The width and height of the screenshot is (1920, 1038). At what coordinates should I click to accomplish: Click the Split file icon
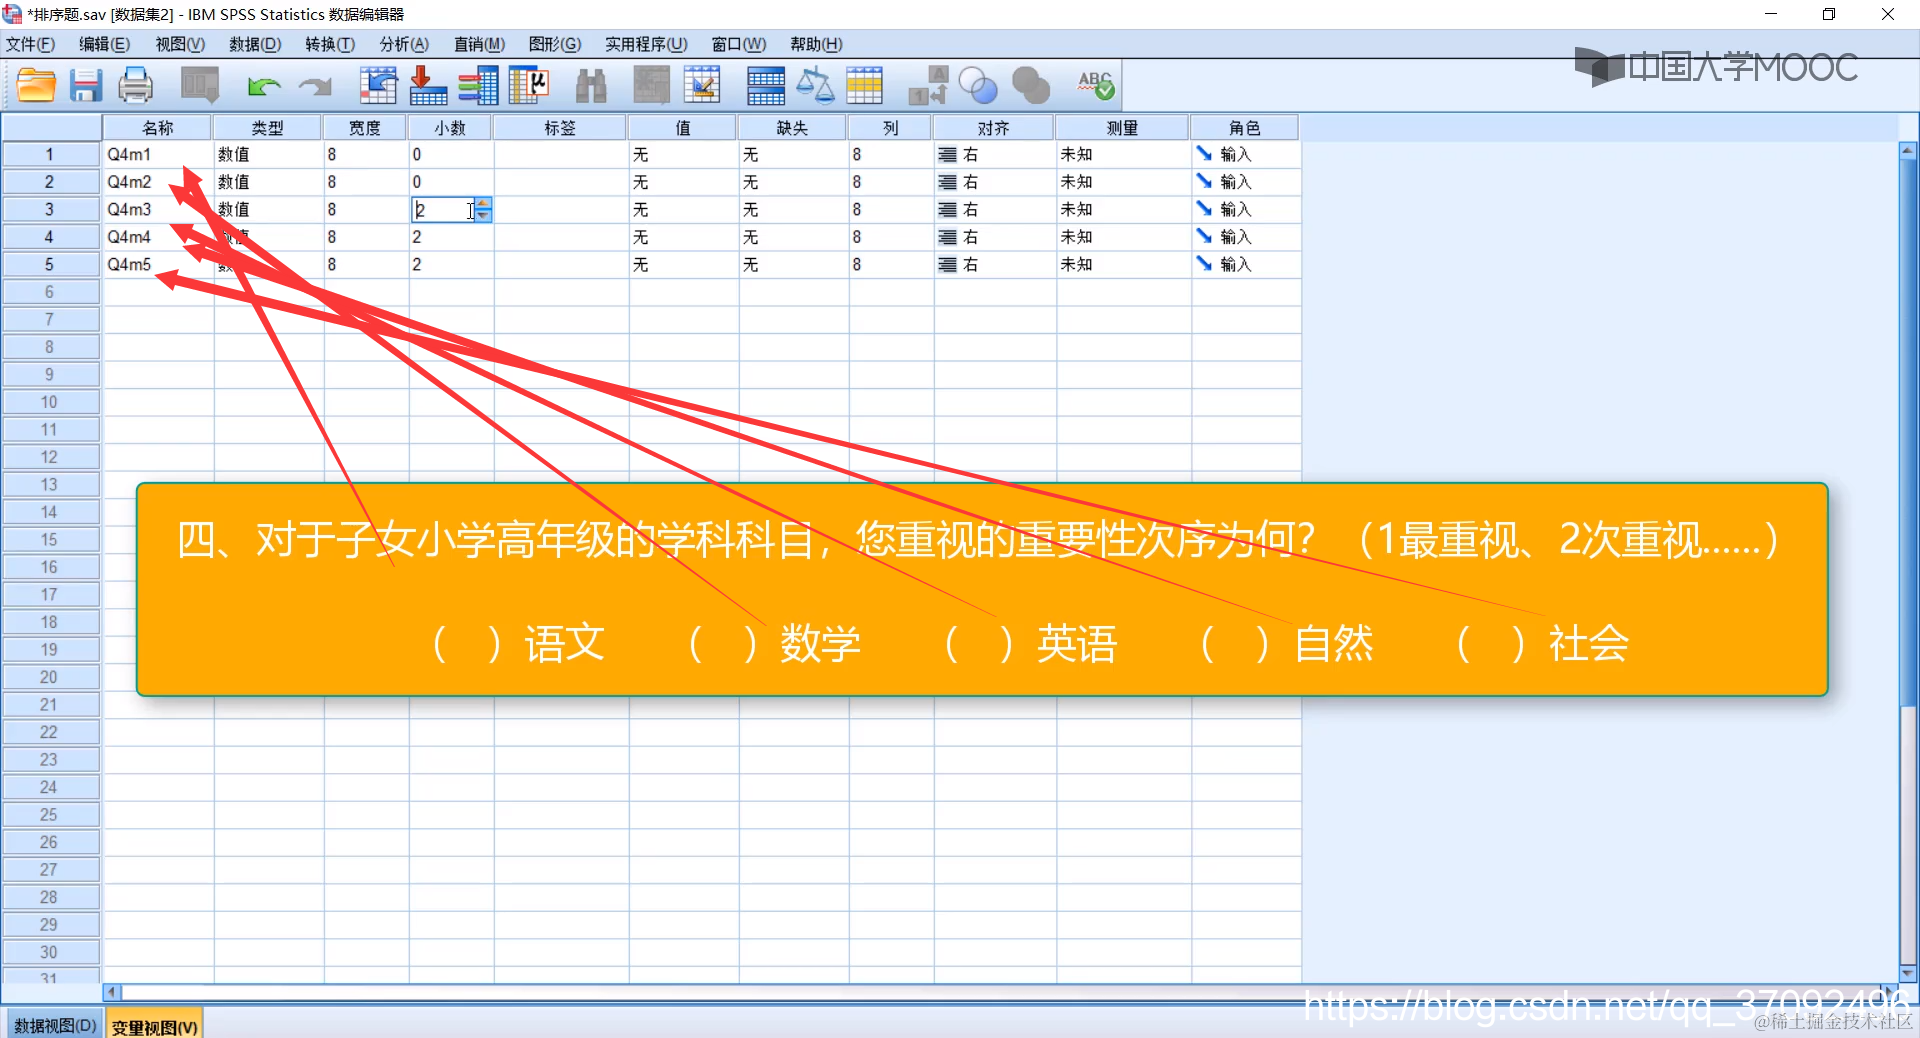(x=766, y=86)
